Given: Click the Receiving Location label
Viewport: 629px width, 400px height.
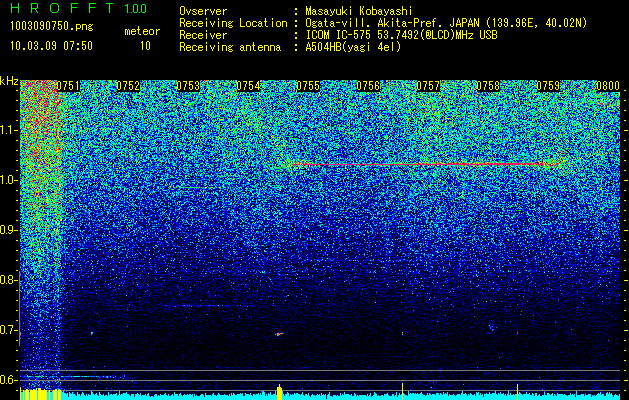Looking at the screenshot, I should pos(233,23).
